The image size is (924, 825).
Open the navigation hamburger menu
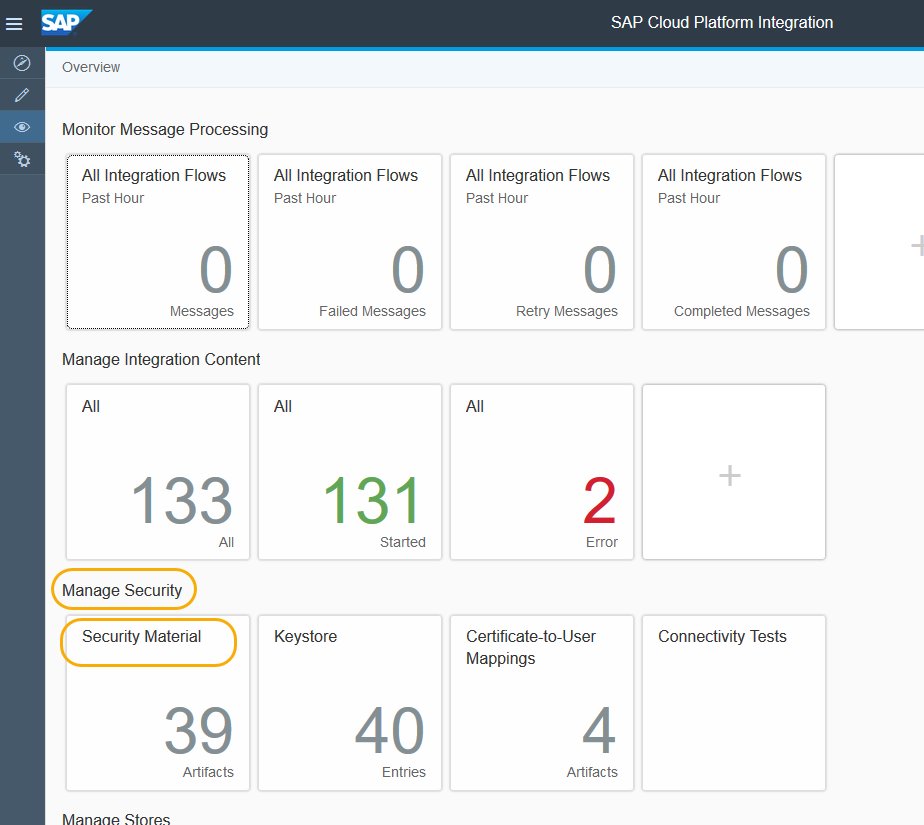[14, 22]
